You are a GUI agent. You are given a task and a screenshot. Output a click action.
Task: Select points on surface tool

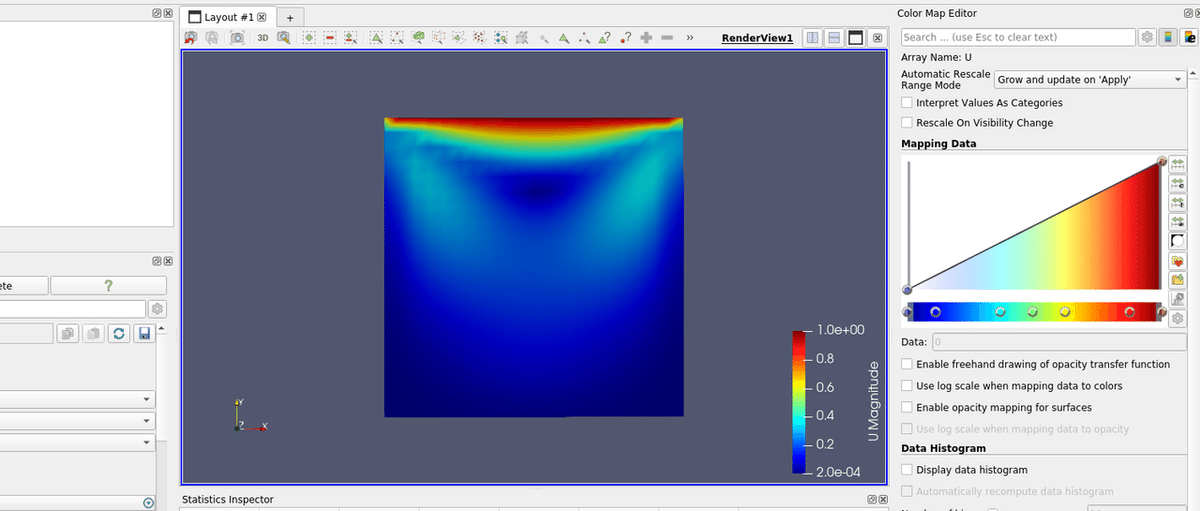pos(397,37)
